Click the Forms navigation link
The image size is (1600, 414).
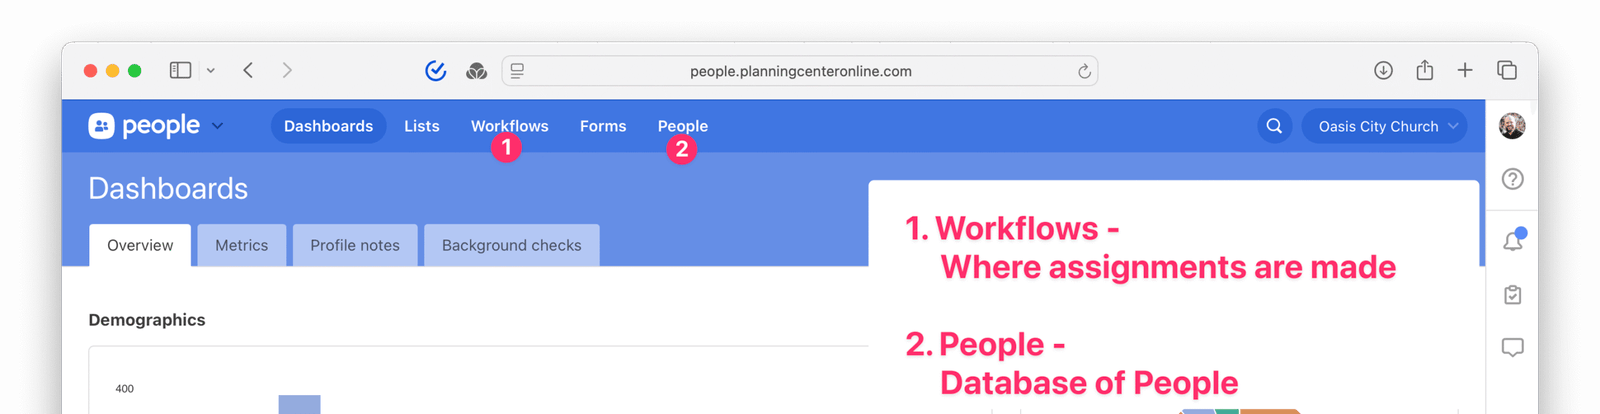(602, 126)
